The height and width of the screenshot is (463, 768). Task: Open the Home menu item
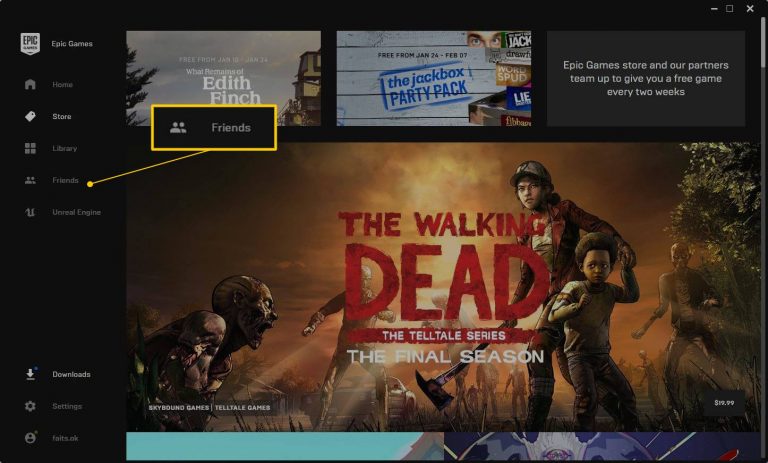(x=62, y=84)
